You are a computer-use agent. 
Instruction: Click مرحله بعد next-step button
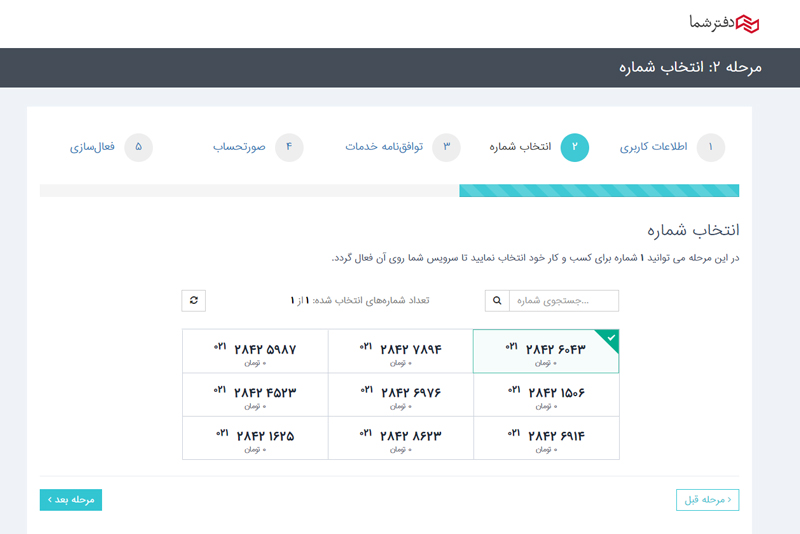tap(71, 500)
